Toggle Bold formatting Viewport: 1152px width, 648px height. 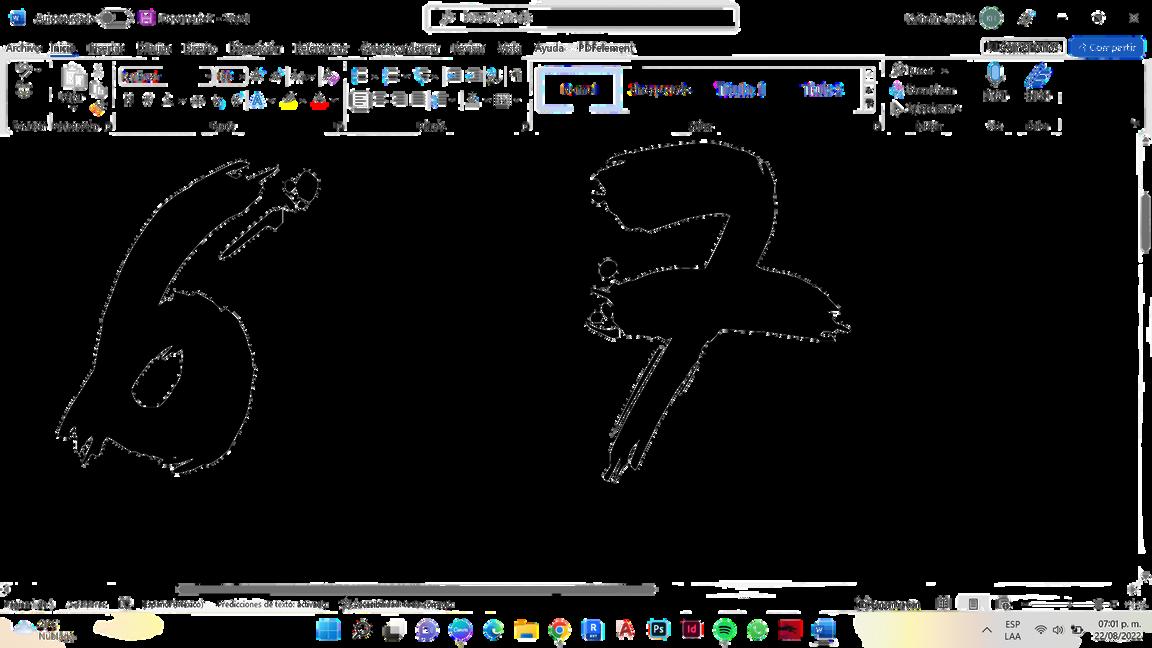[129, 100]
